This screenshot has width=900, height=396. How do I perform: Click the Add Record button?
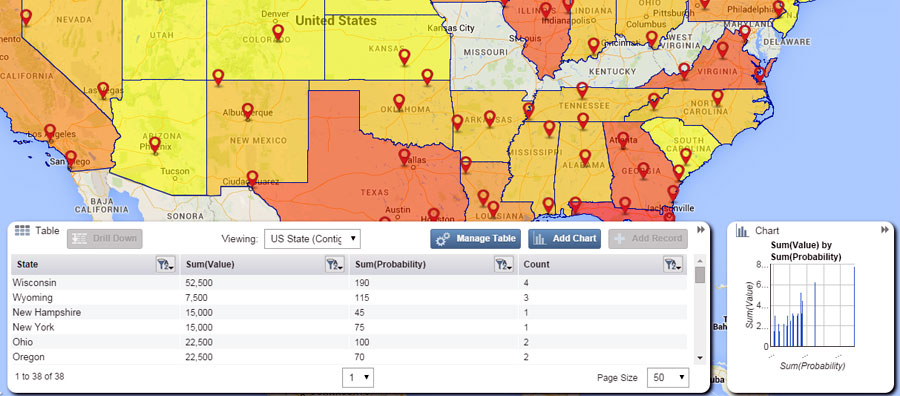tap(647, 239)
